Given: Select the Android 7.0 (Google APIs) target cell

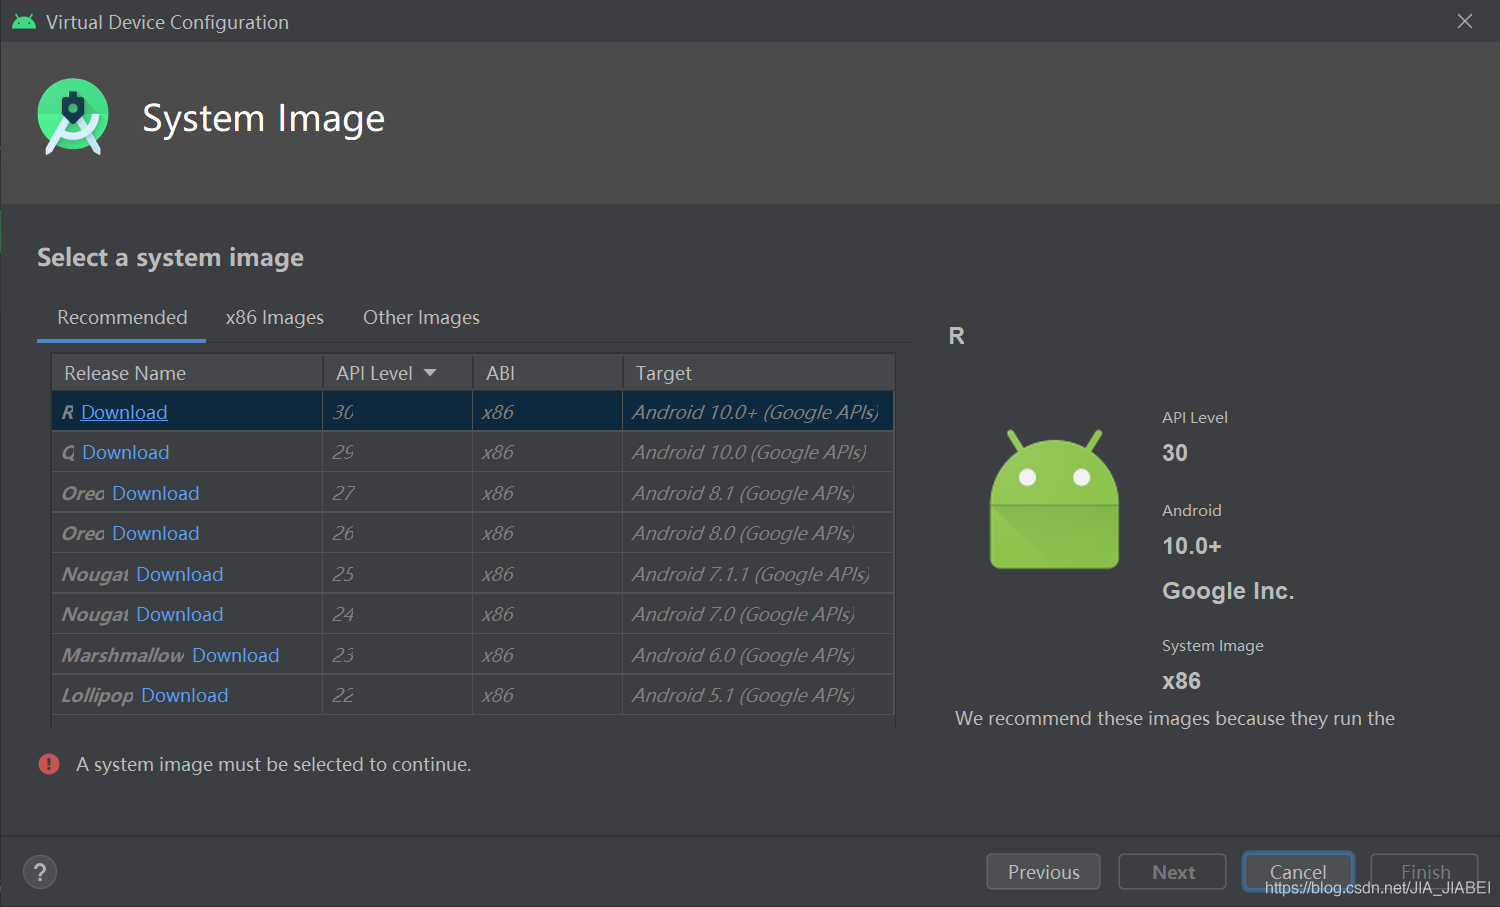Looking at the screenshot, I should (758, 614).
